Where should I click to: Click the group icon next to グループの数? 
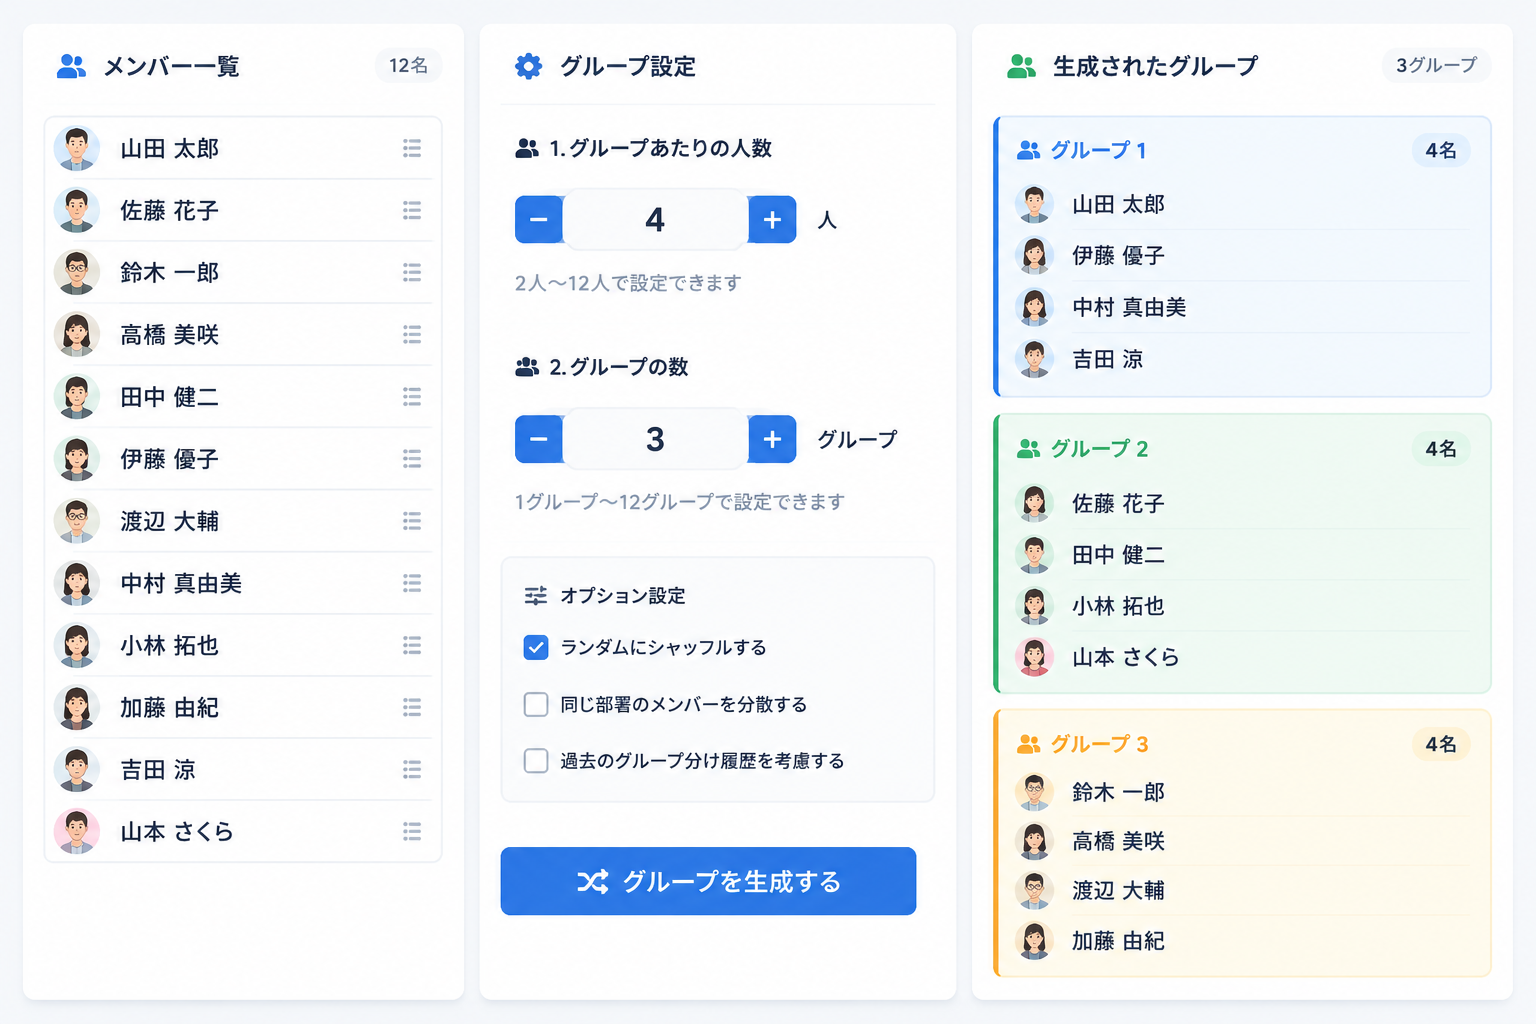pyautogui.click(x=527, y=367)
